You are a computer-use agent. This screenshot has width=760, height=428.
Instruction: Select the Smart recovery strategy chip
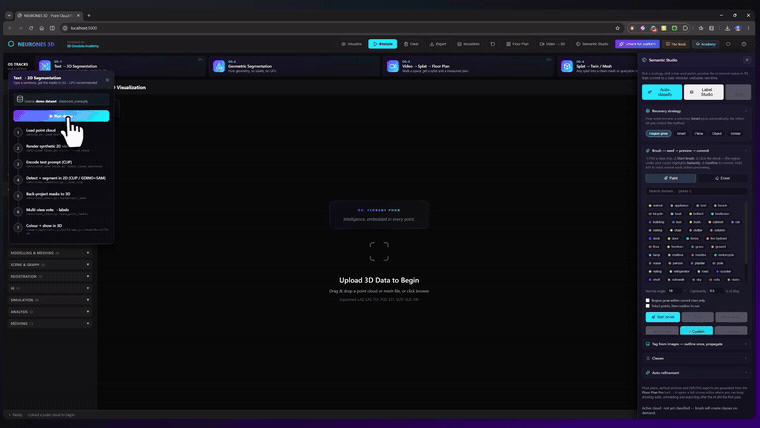(x=681, y=133)
